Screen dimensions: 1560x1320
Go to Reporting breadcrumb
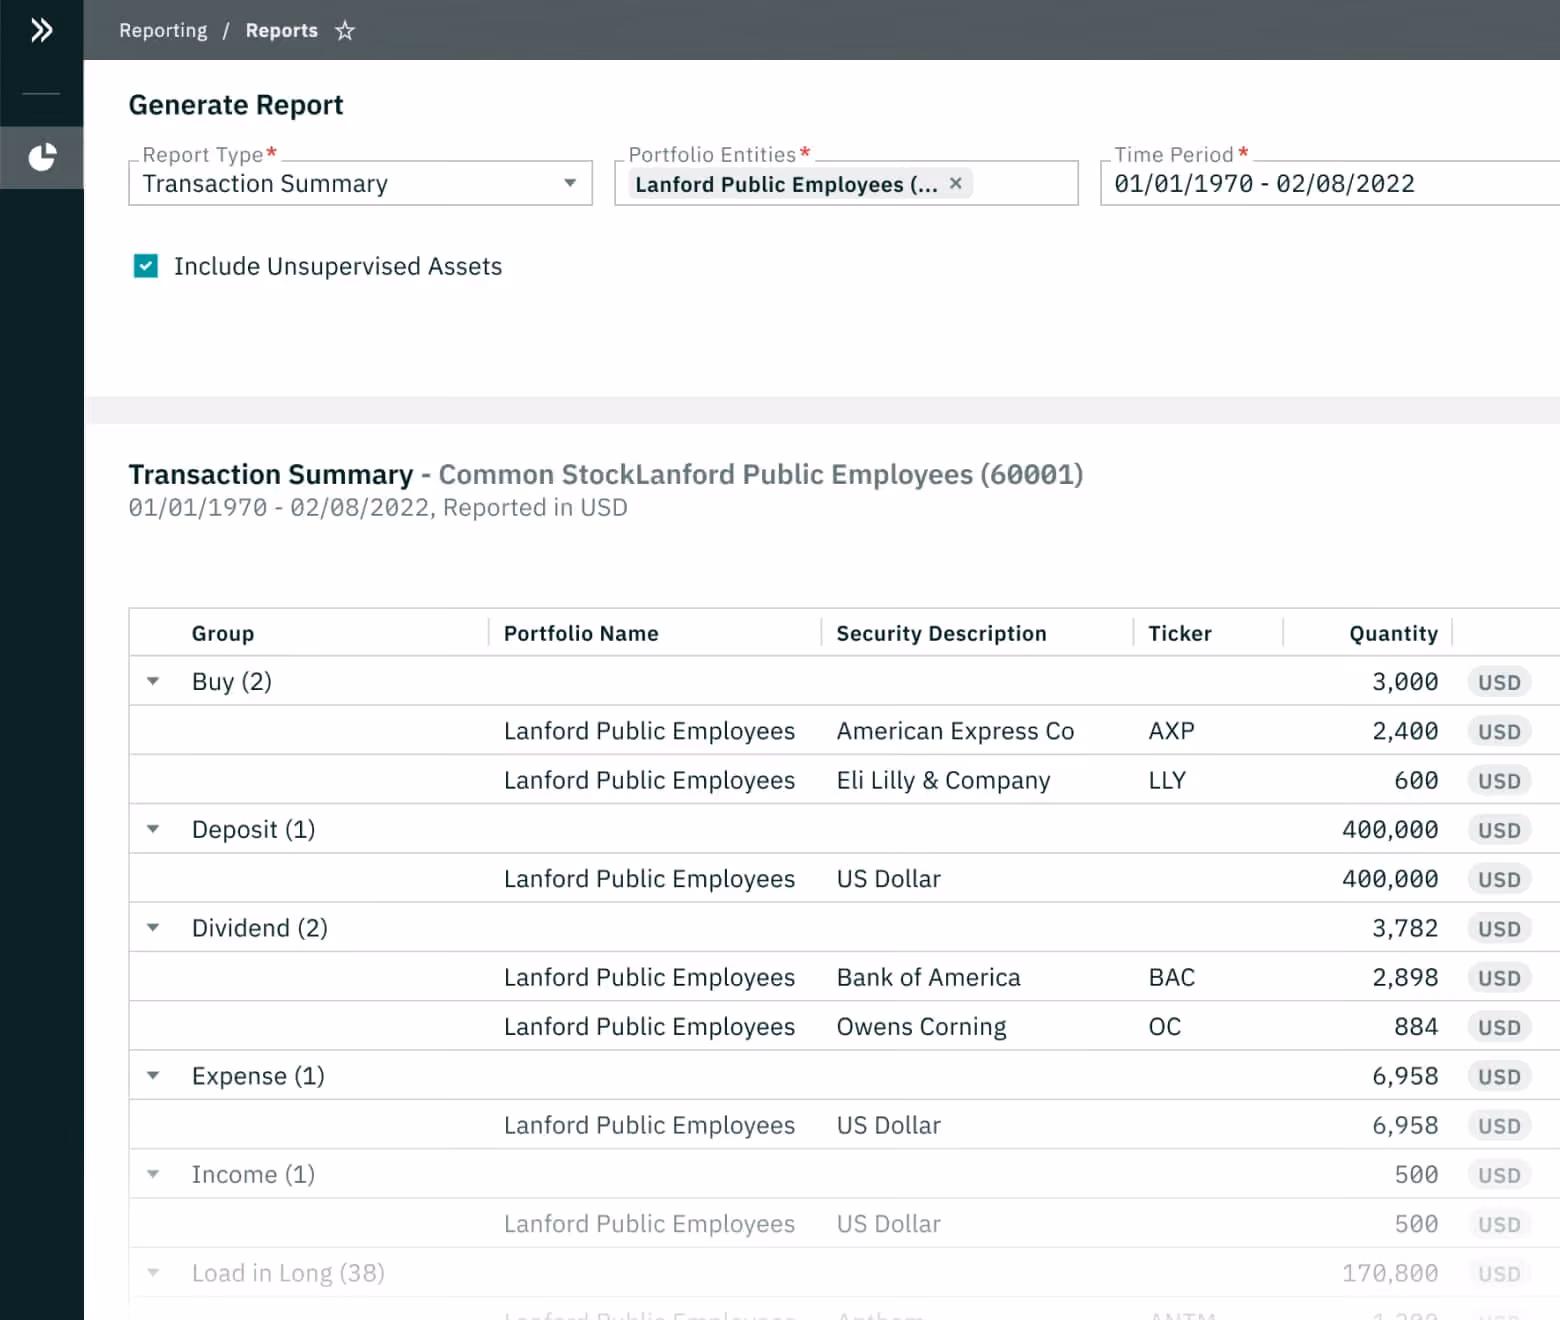click(163, 31)
